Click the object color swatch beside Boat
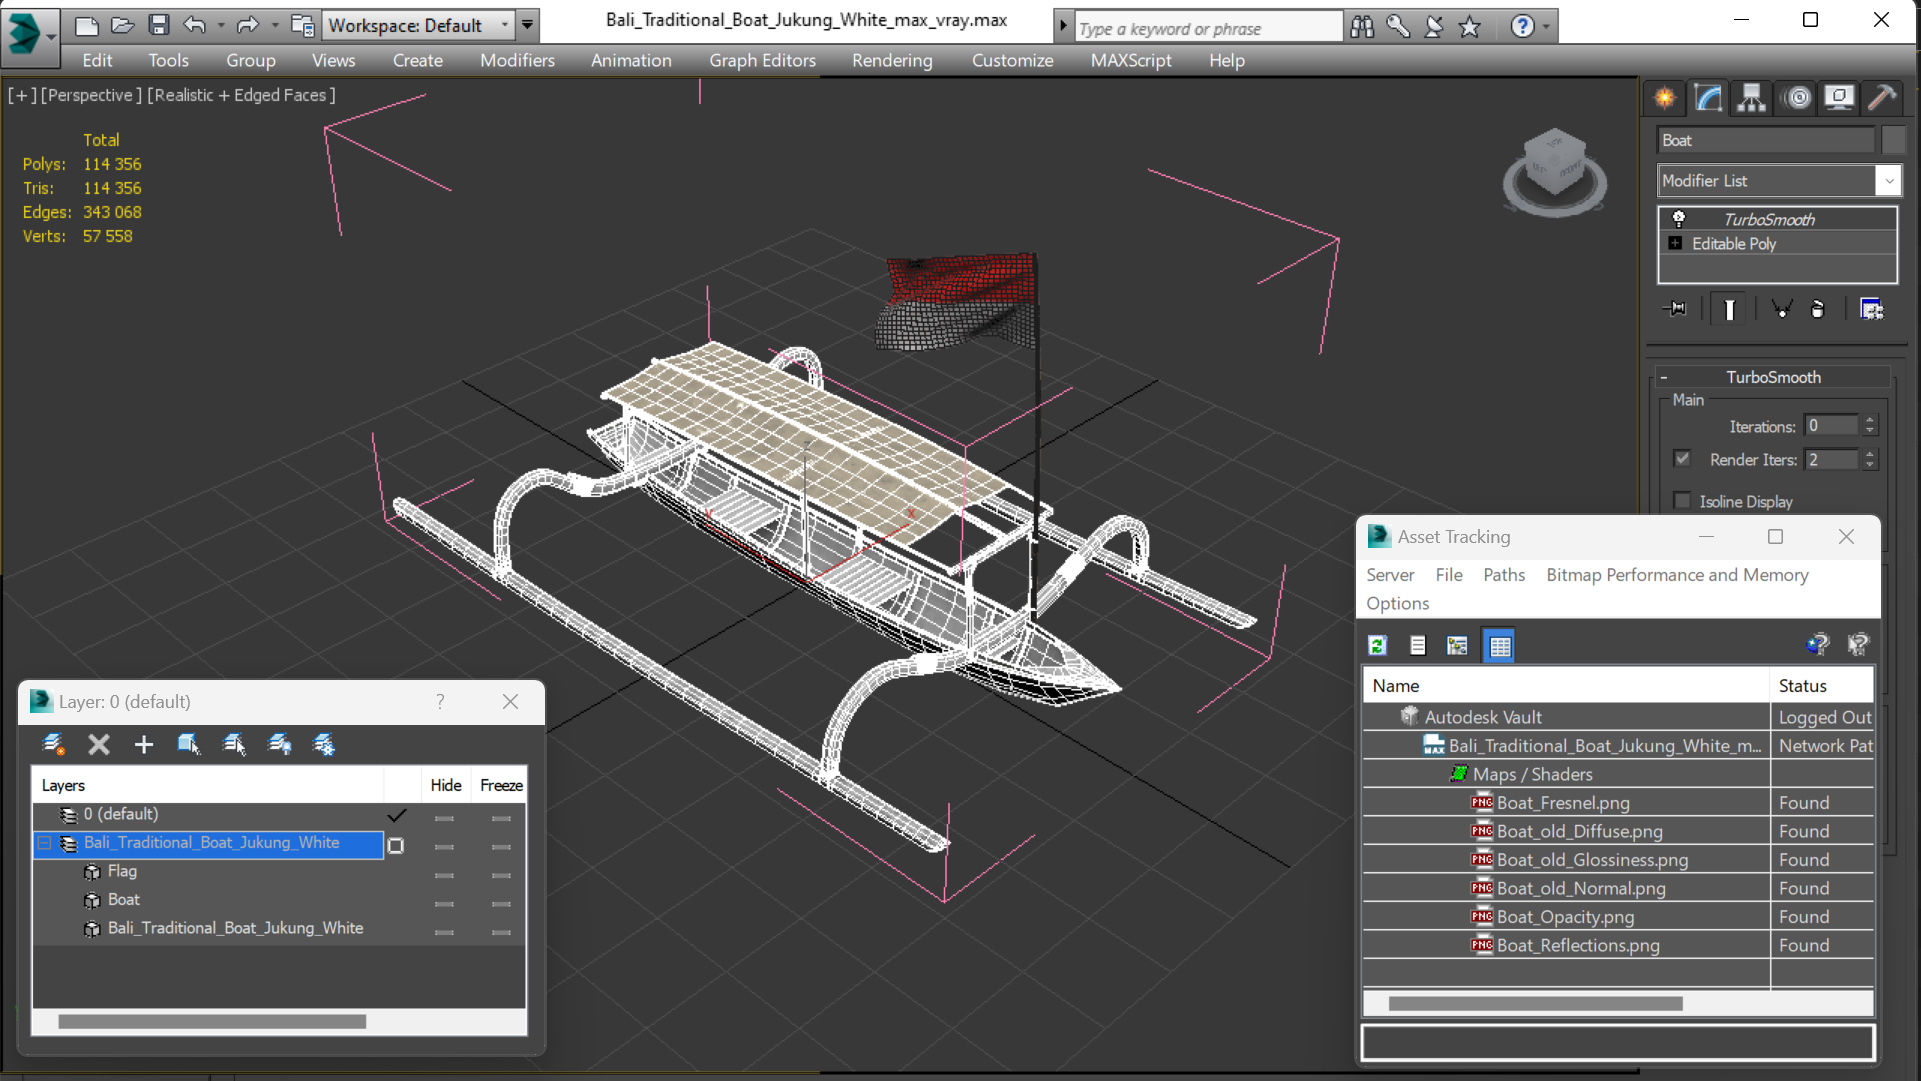The image size is (1921, 1081). 1893,140
